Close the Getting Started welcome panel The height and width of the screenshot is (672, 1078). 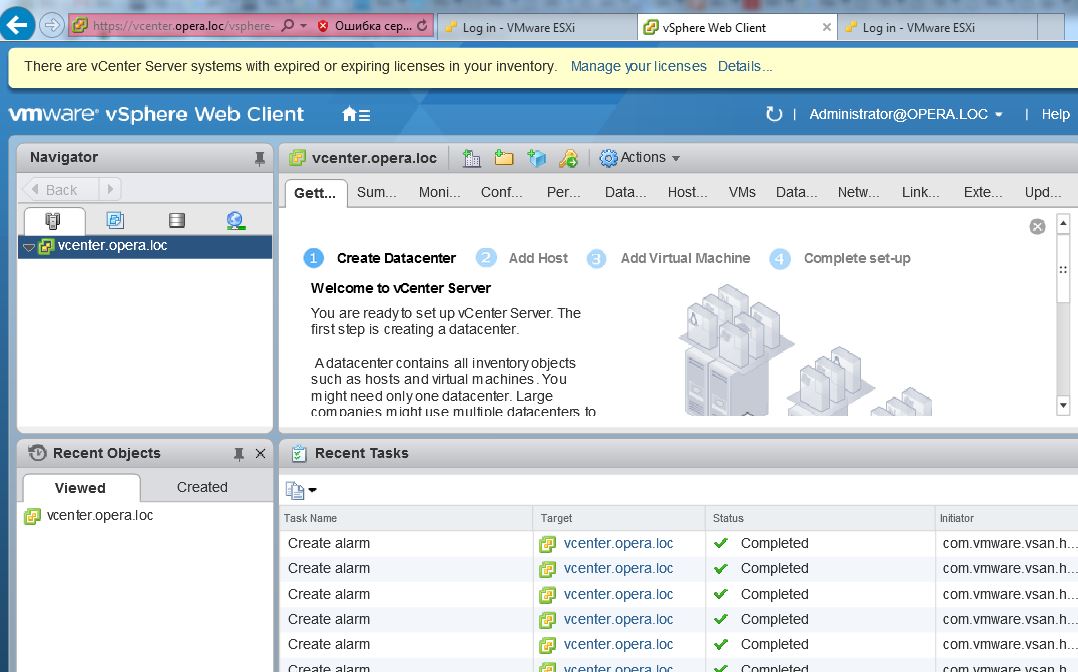coord(1037,226)
